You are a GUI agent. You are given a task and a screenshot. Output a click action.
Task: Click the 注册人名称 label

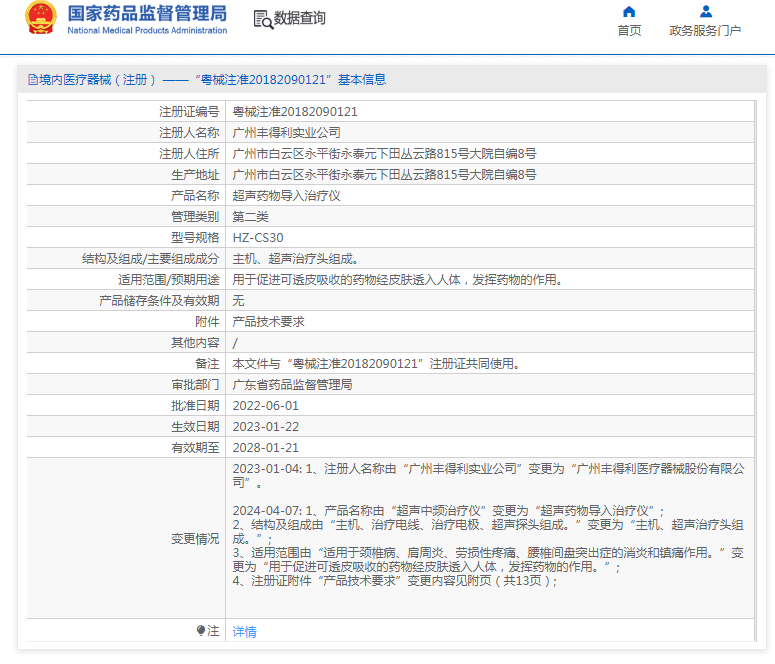pos(189,133)
